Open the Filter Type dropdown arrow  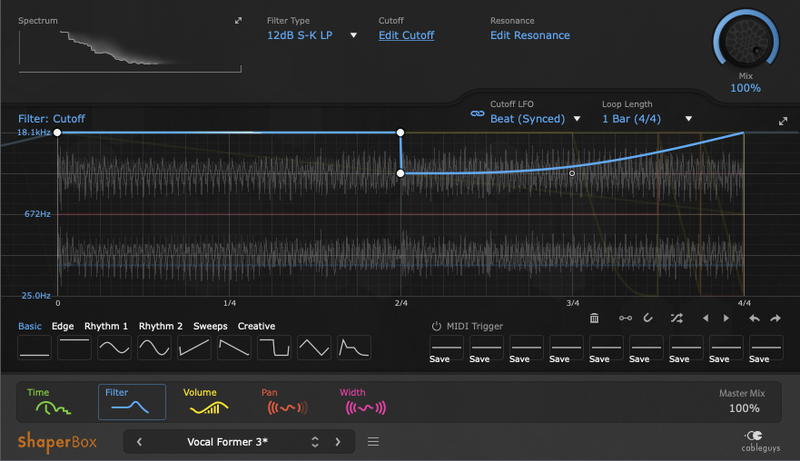click(x=354, y=35)
